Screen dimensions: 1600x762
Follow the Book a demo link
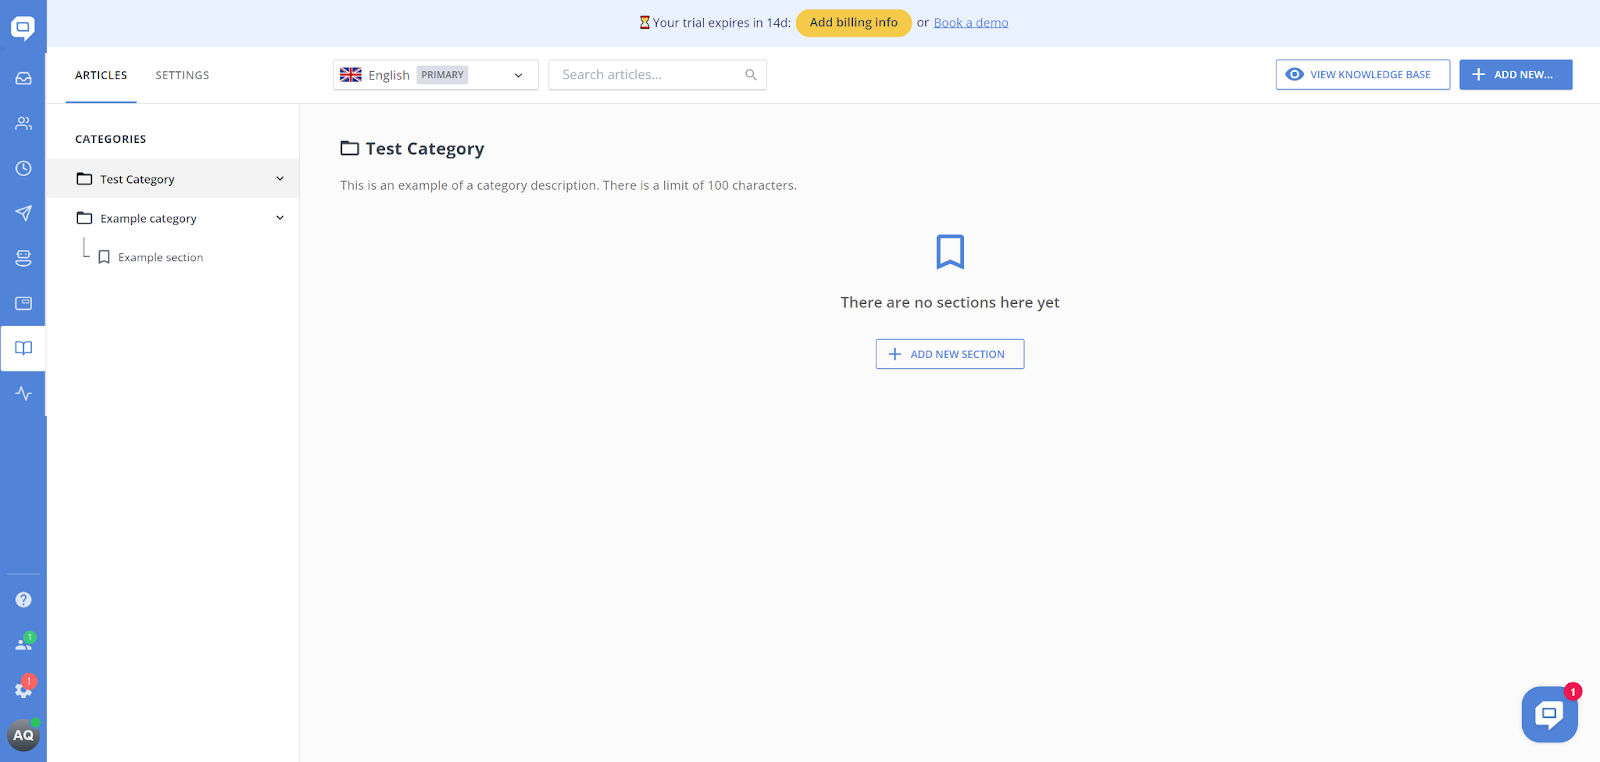click(x=970, y=23)
